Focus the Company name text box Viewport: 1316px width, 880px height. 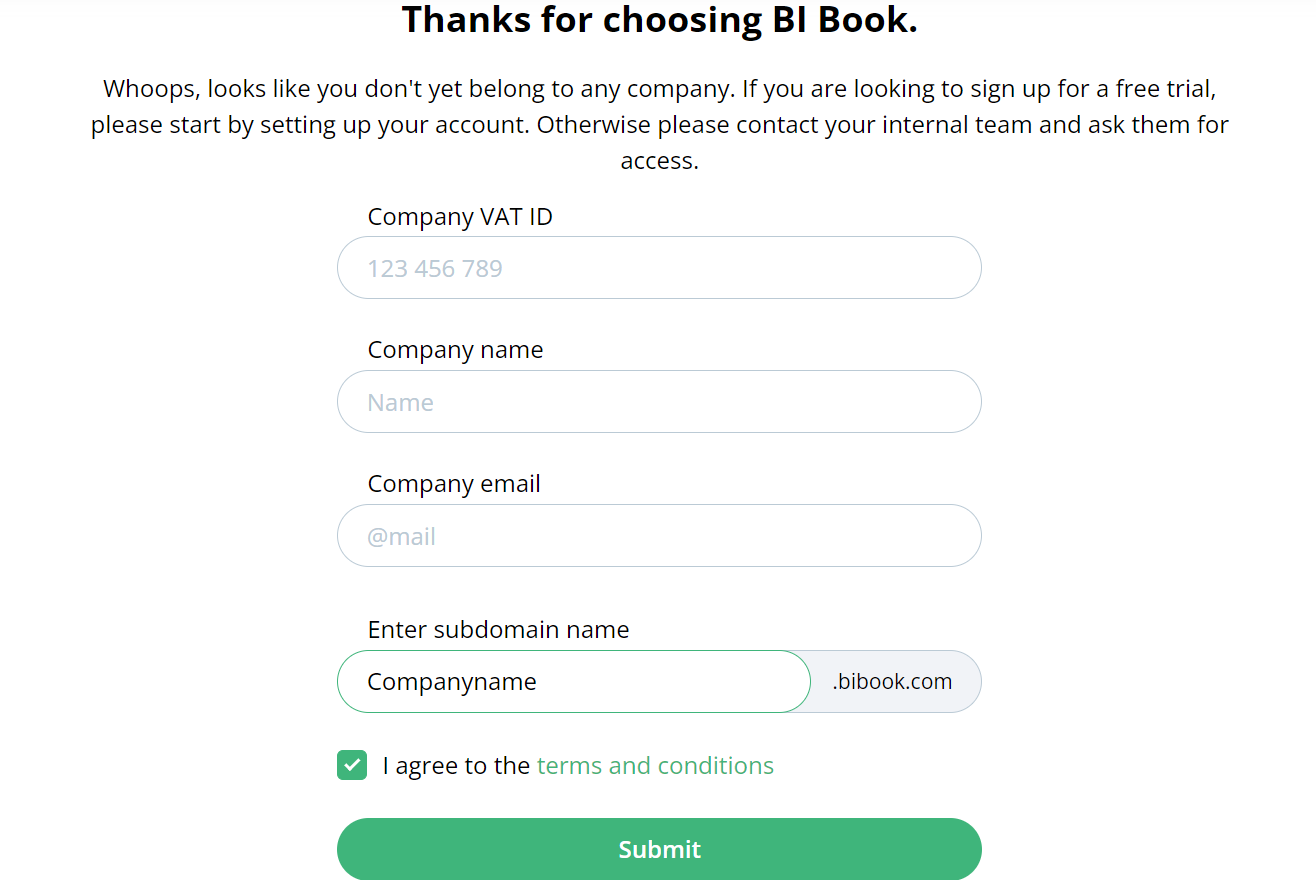(x=658, y=402)
